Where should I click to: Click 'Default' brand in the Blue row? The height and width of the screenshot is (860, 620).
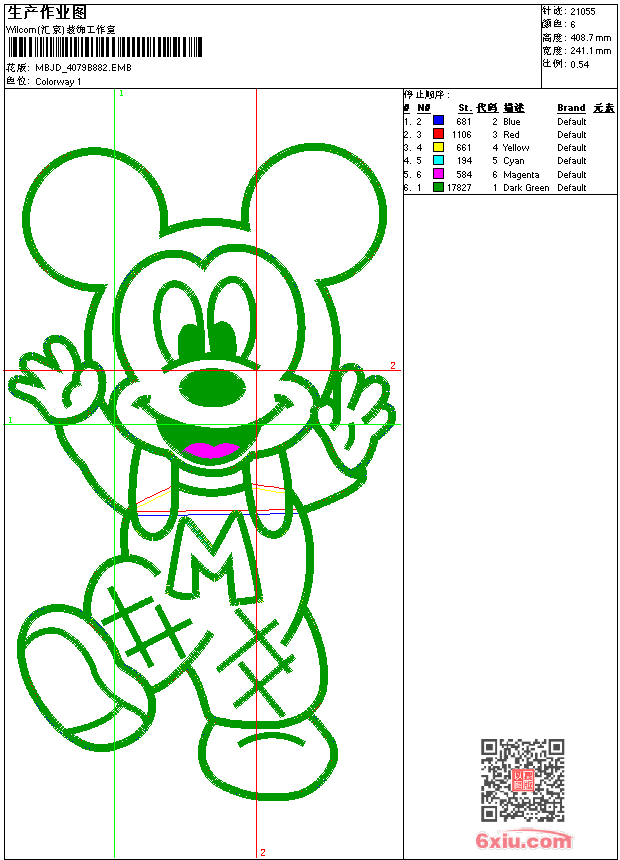[571, 122]
